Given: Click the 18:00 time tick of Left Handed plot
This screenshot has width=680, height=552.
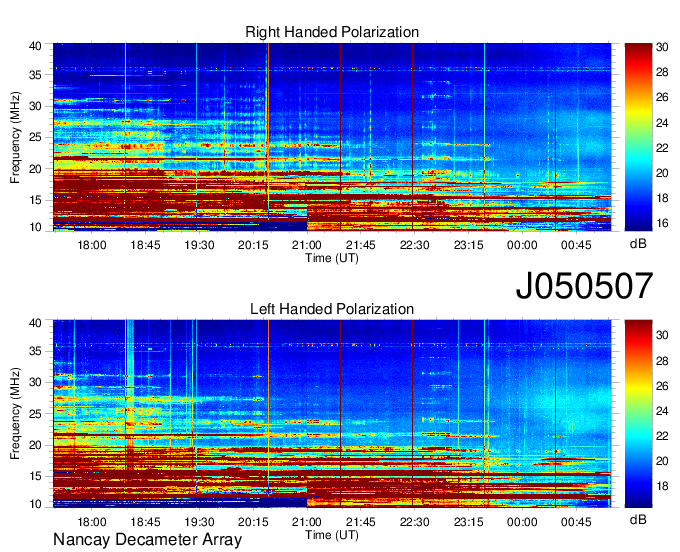Looking at the screenshot, I should tap(92, 523).
